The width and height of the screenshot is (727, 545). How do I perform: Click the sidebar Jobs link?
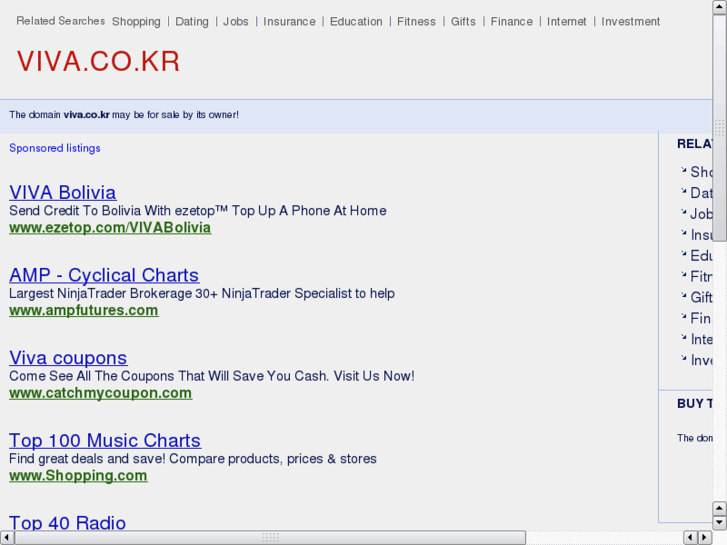(x=701, y=214)
